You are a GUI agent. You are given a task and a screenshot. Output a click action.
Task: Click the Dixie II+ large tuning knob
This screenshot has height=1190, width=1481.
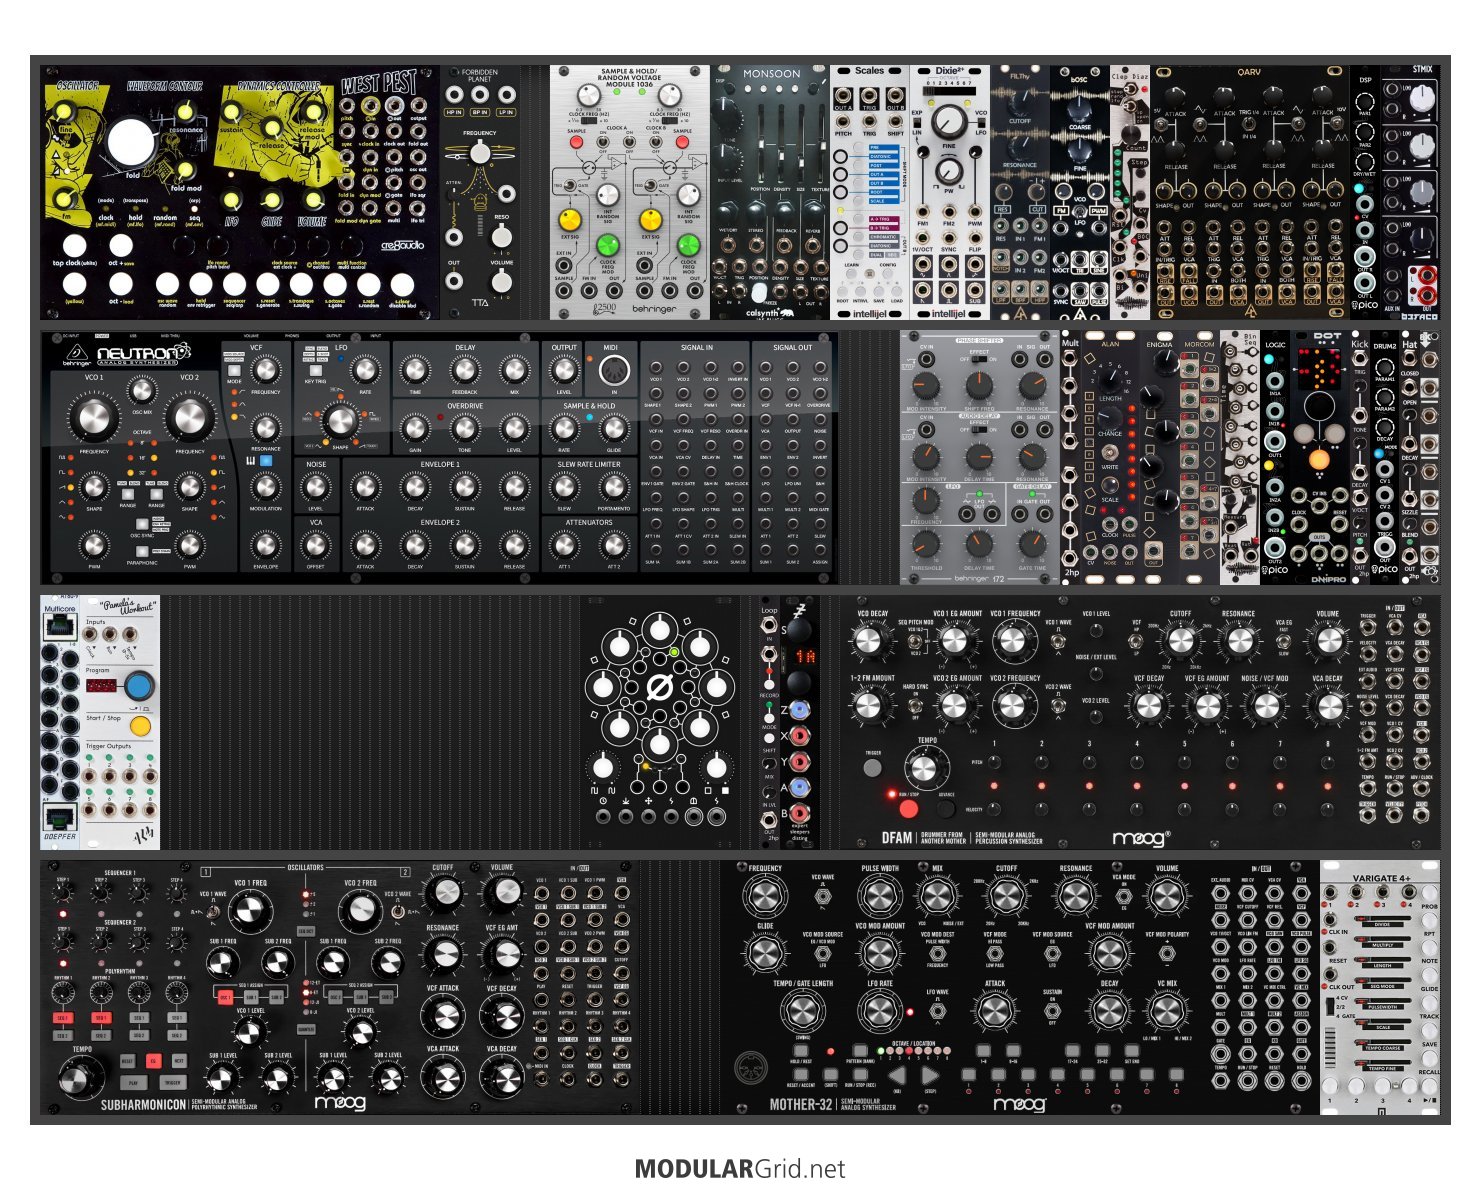coord(950,122)
